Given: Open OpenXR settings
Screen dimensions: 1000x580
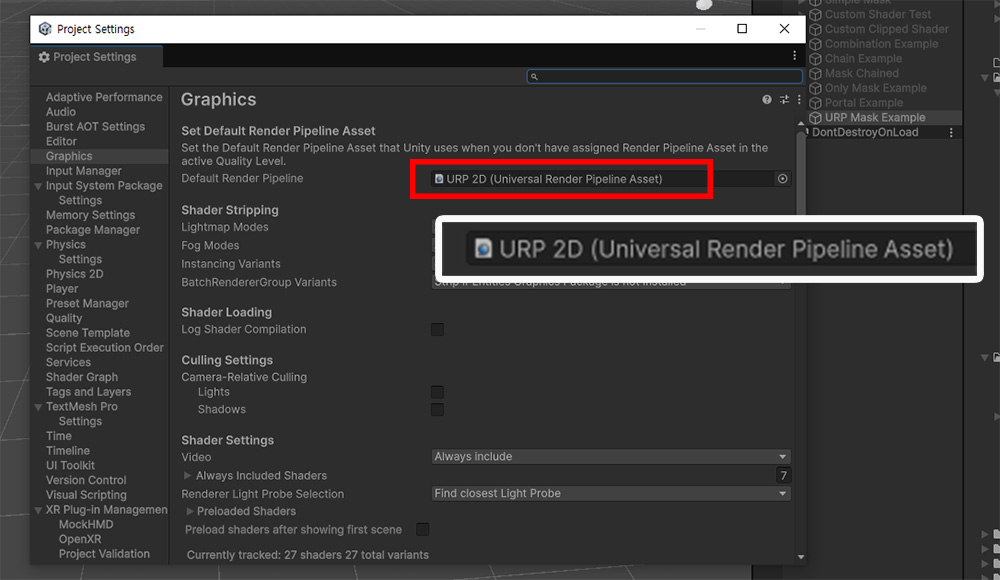Looking at the screenshot, I should (x=80, y=539).
